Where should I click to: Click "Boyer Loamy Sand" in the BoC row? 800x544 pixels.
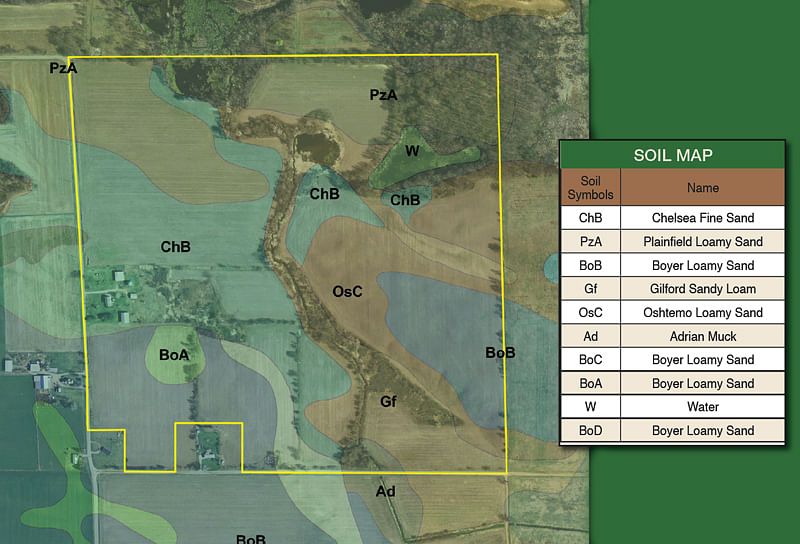pyautogui.click(x=703, y=360)
